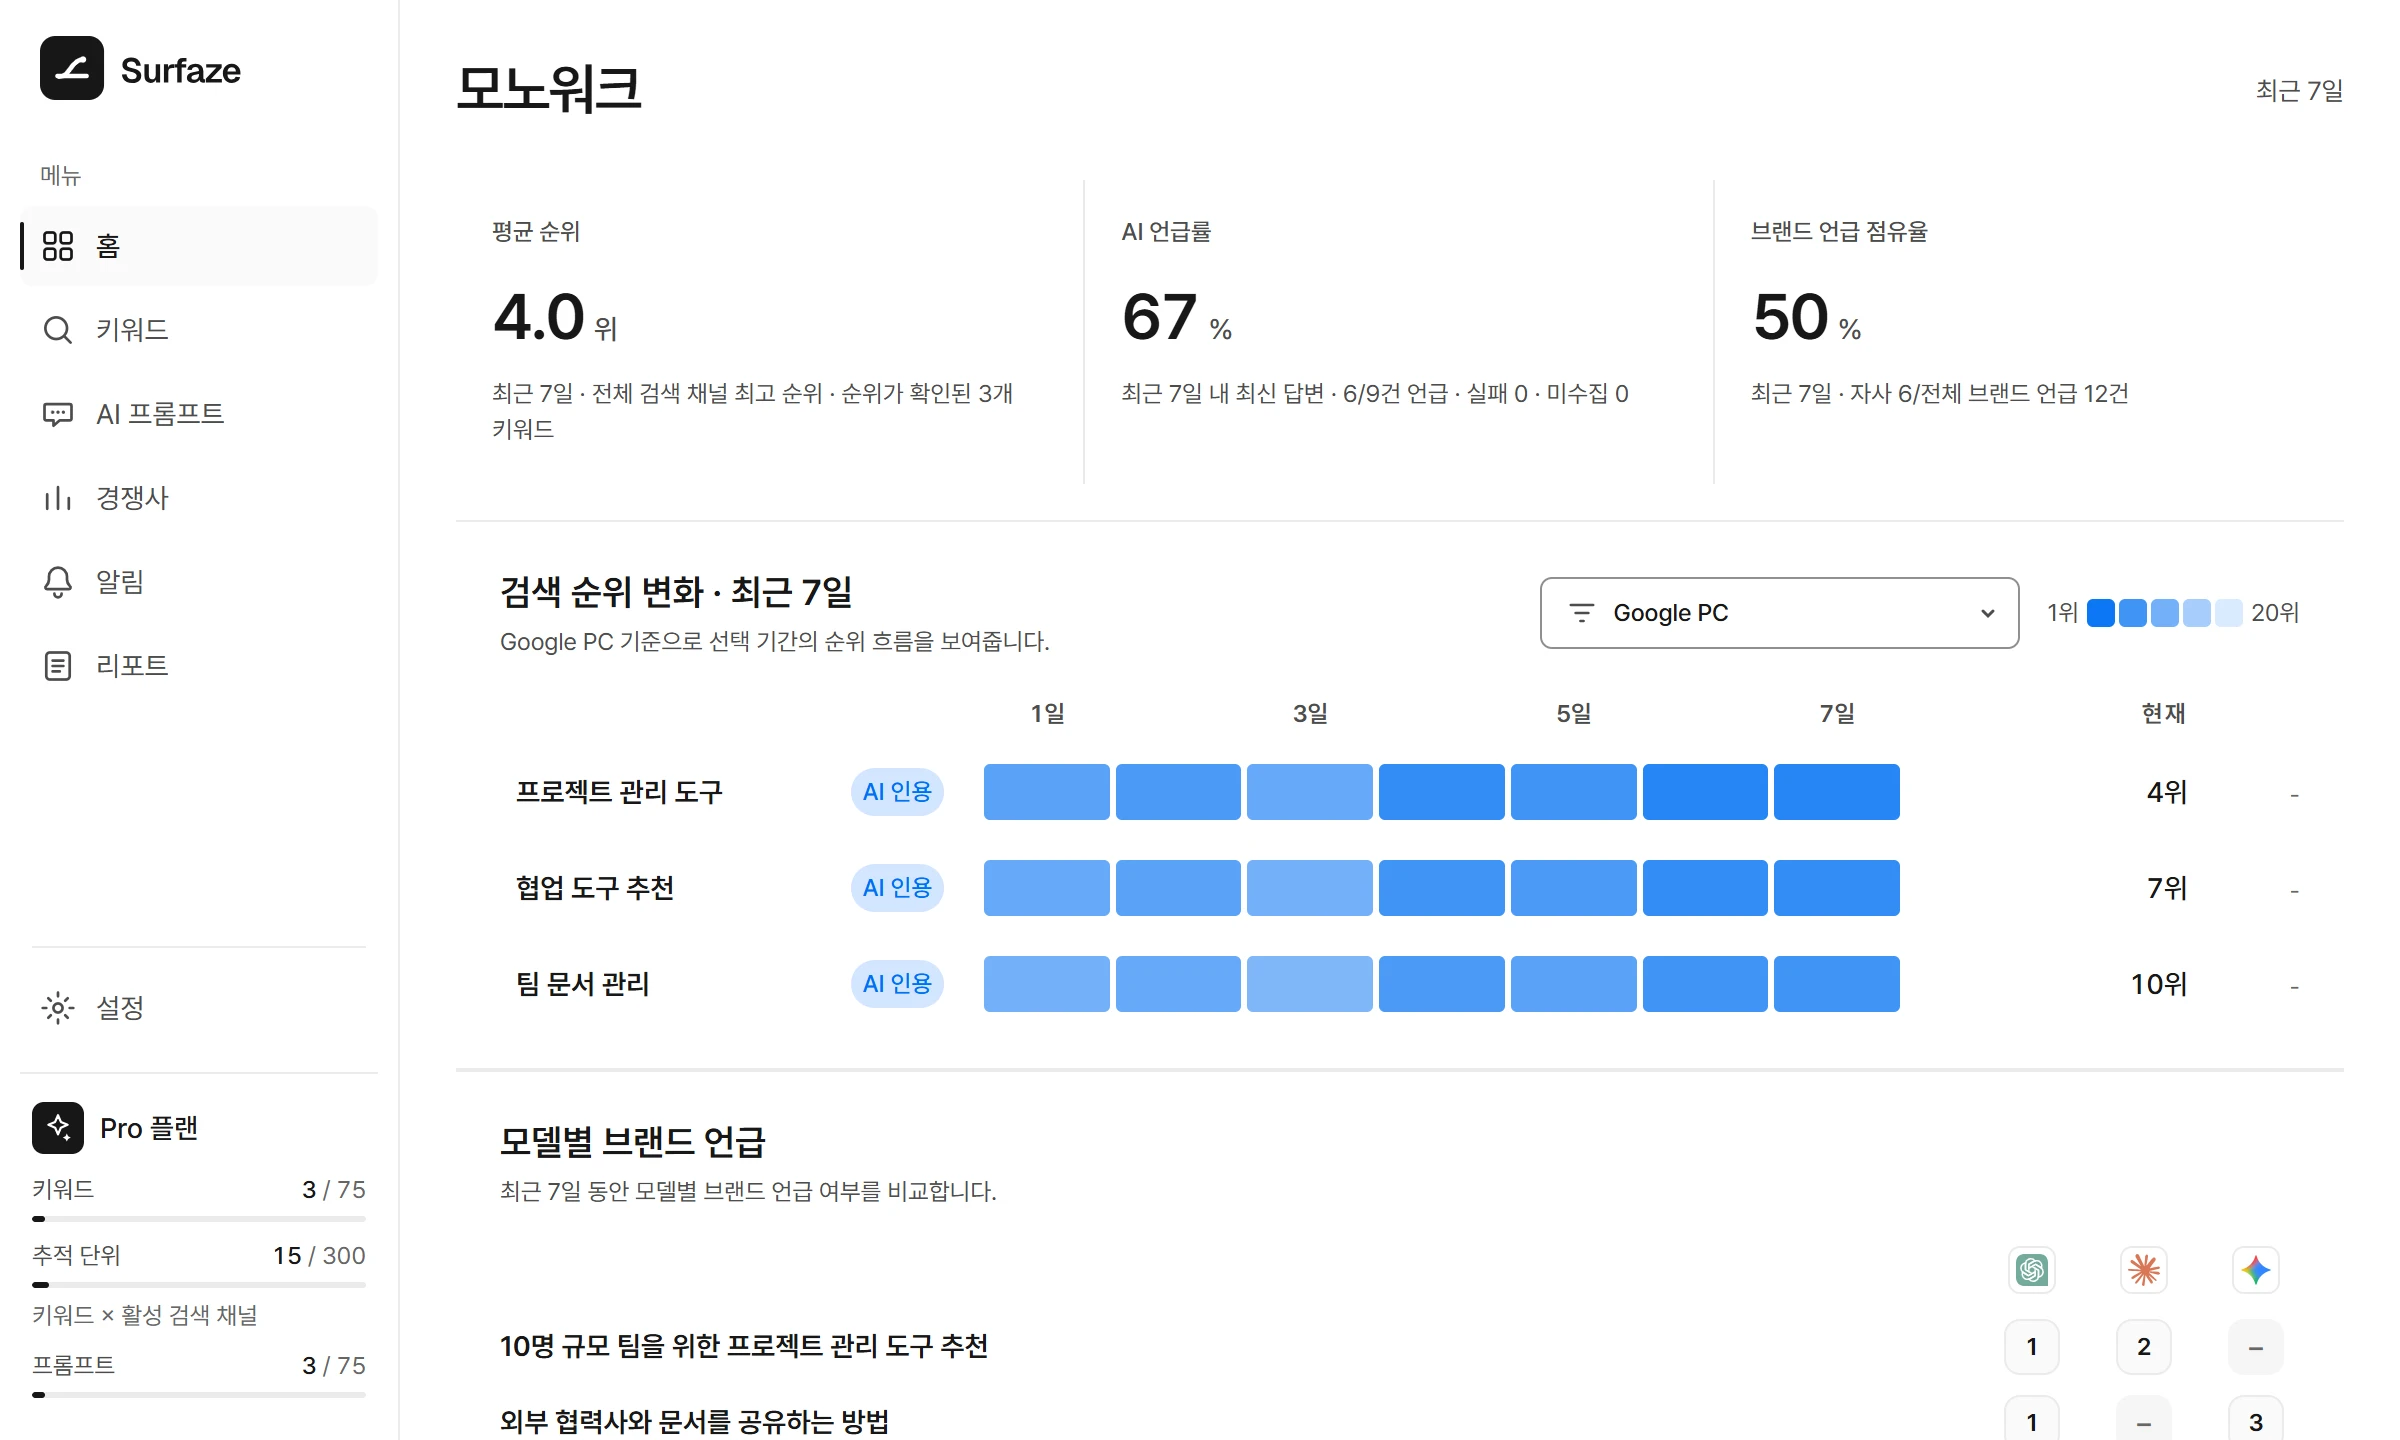The height and width of the screenshot is (1440, 2400).
Task: Click Claude rank 2 for 프로젝트 관리 도구 추천 prompt
Action: (2144, 1347)
